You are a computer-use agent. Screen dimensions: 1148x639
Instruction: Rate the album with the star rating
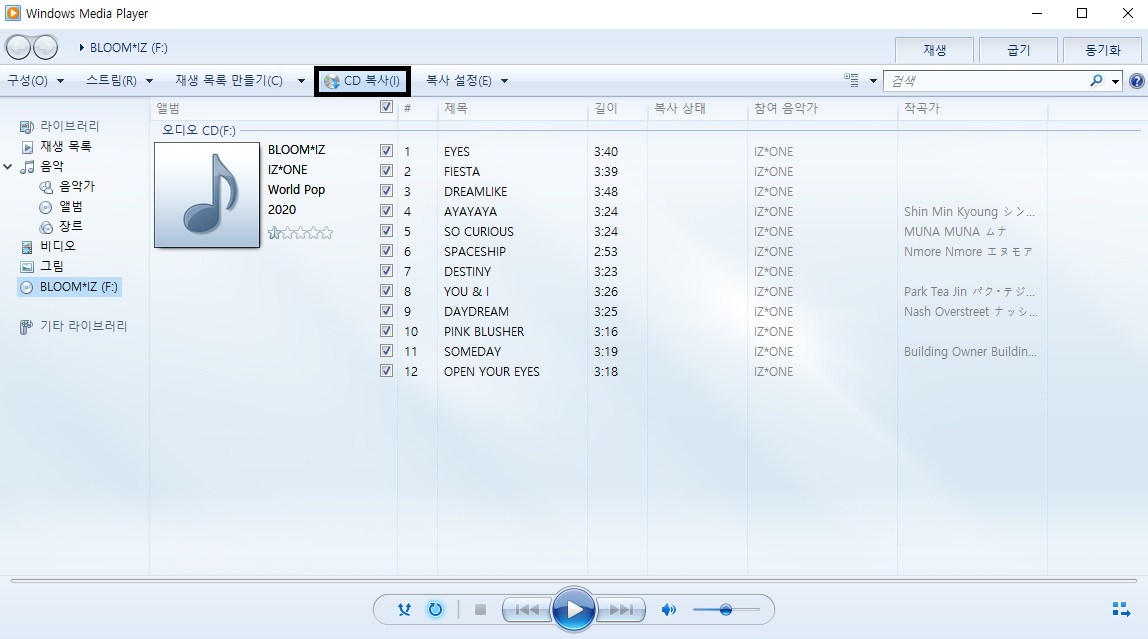[300, 233]
